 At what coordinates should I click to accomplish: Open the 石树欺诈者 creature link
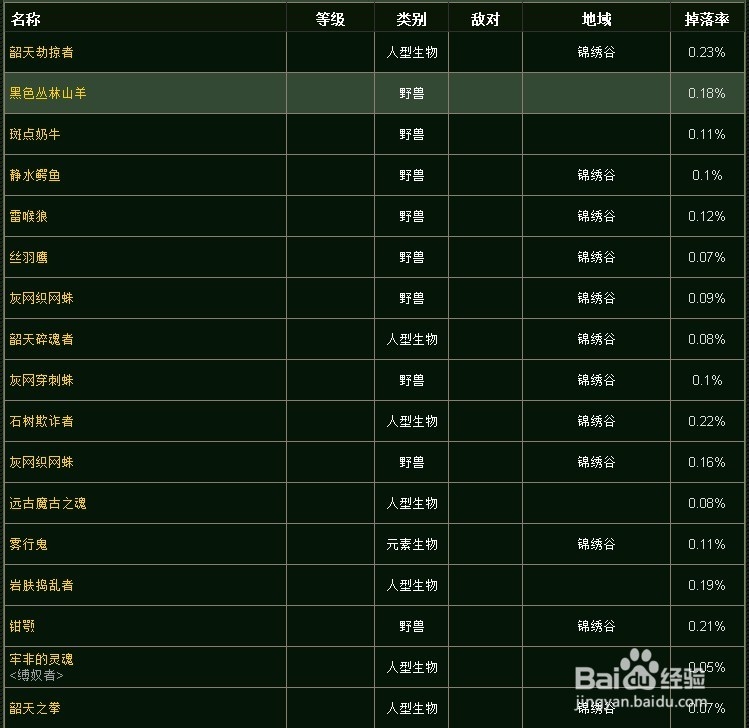click(41, 421)
